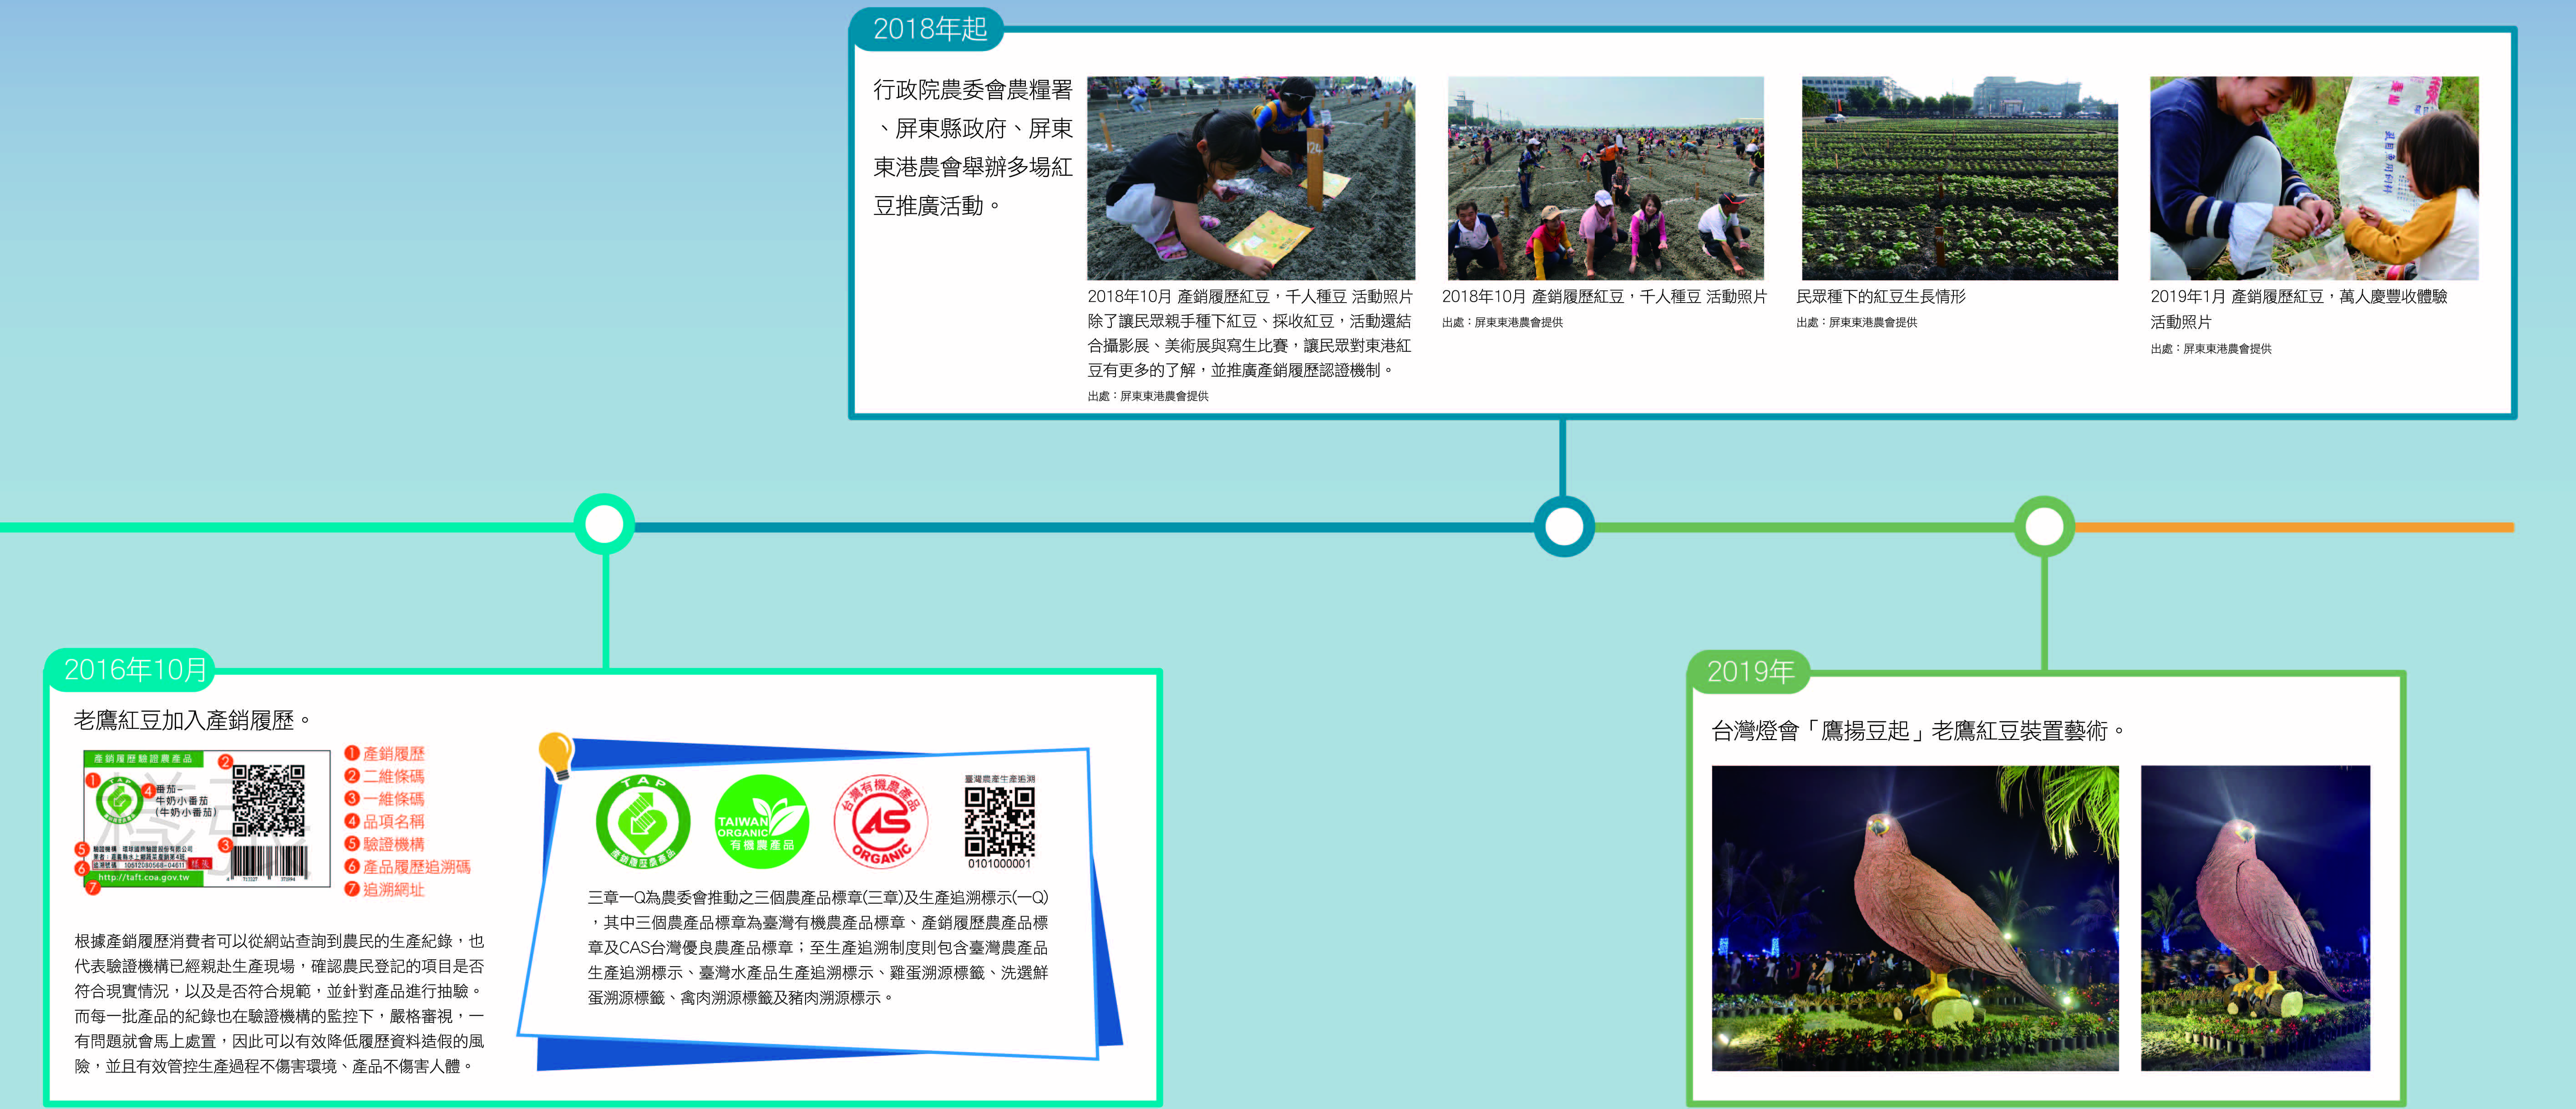Viewport: 2576px width, 1109px height.
Task: Click legend item 3 一維條碼
Action: tap(385, 799)
